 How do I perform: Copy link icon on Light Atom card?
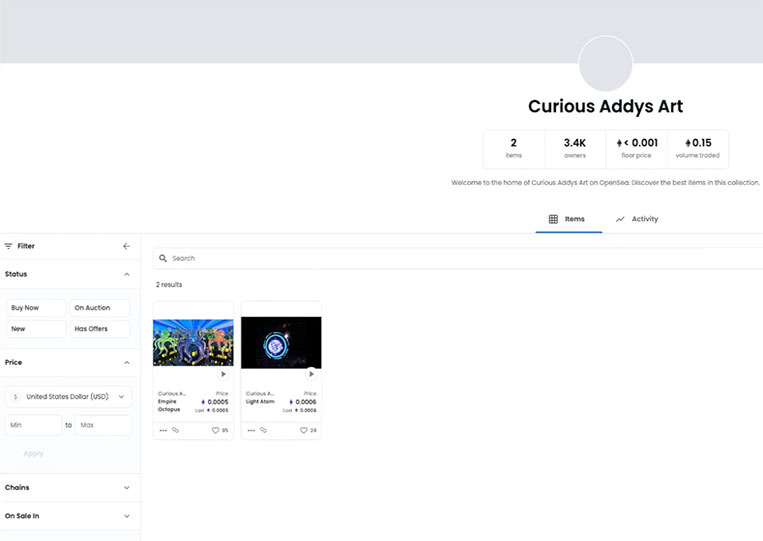(263, 430)
